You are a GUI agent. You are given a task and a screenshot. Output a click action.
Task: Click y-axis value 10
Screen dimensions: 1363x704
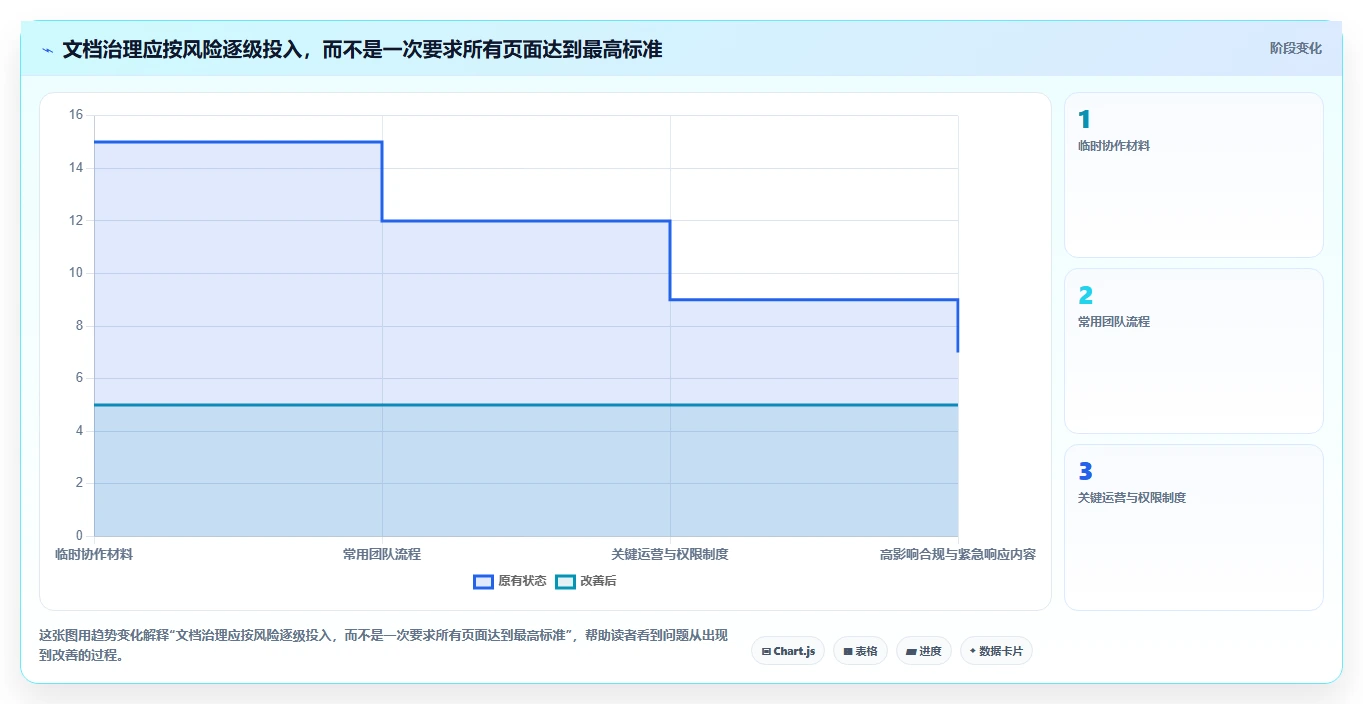[76, 273]
